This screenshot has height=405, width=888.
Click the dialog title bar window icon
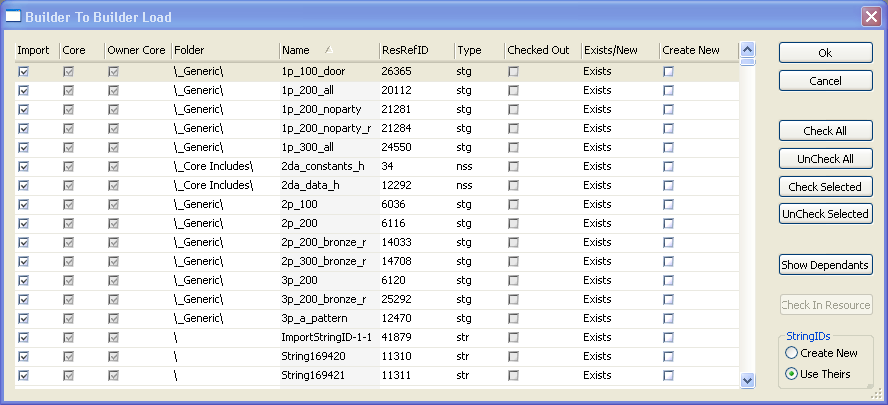(14, 17)
